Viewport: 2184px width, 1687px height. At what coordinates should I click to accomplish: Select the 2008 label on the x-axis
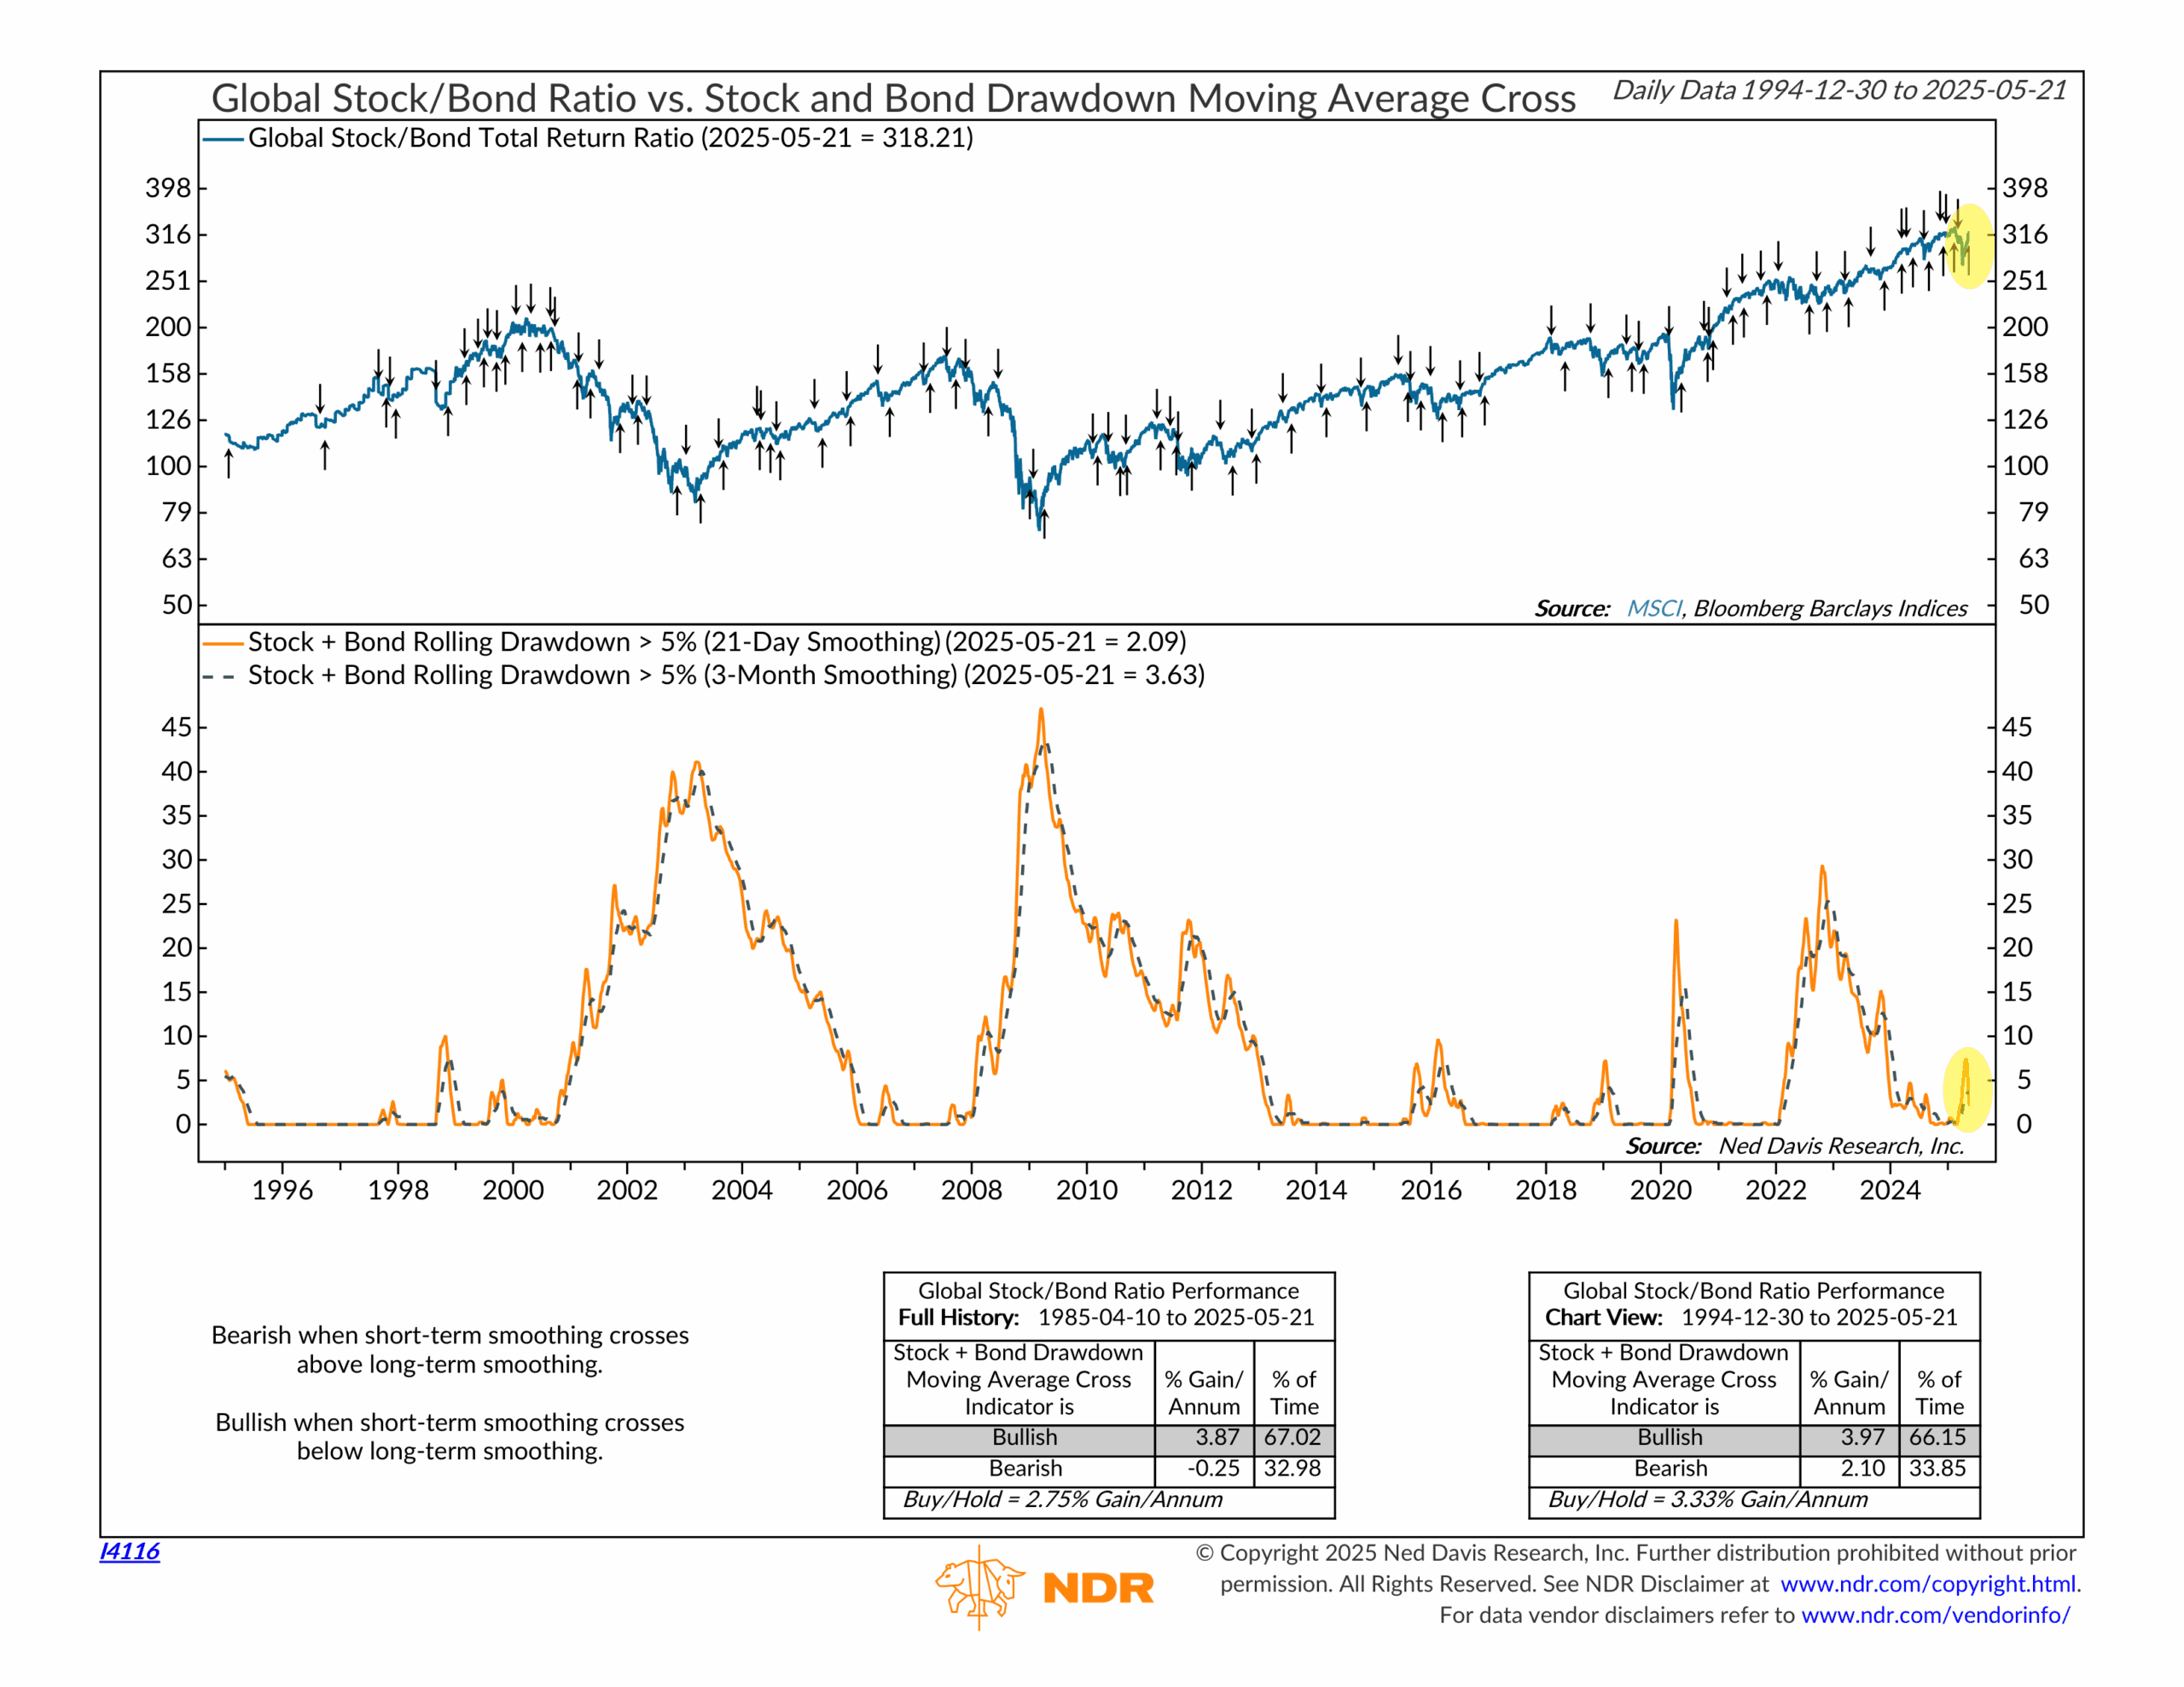(971, 1190)
